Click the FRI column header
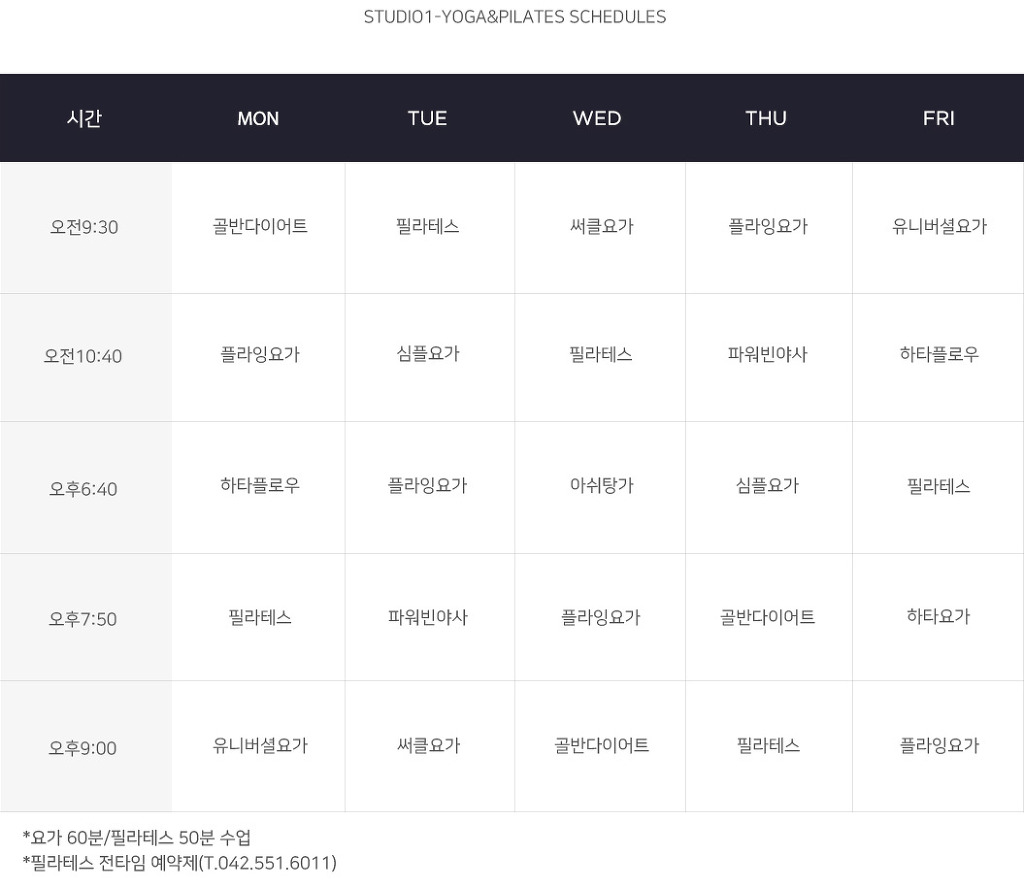The width and height of the screenshot is (1024, 888). tap(938, 118)
